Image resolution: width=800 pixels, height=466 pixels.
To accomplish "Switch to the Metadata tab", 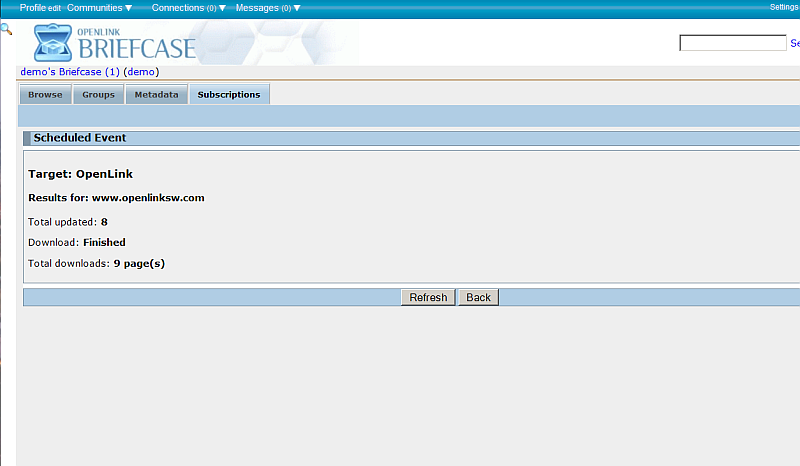I will [157, 94].
